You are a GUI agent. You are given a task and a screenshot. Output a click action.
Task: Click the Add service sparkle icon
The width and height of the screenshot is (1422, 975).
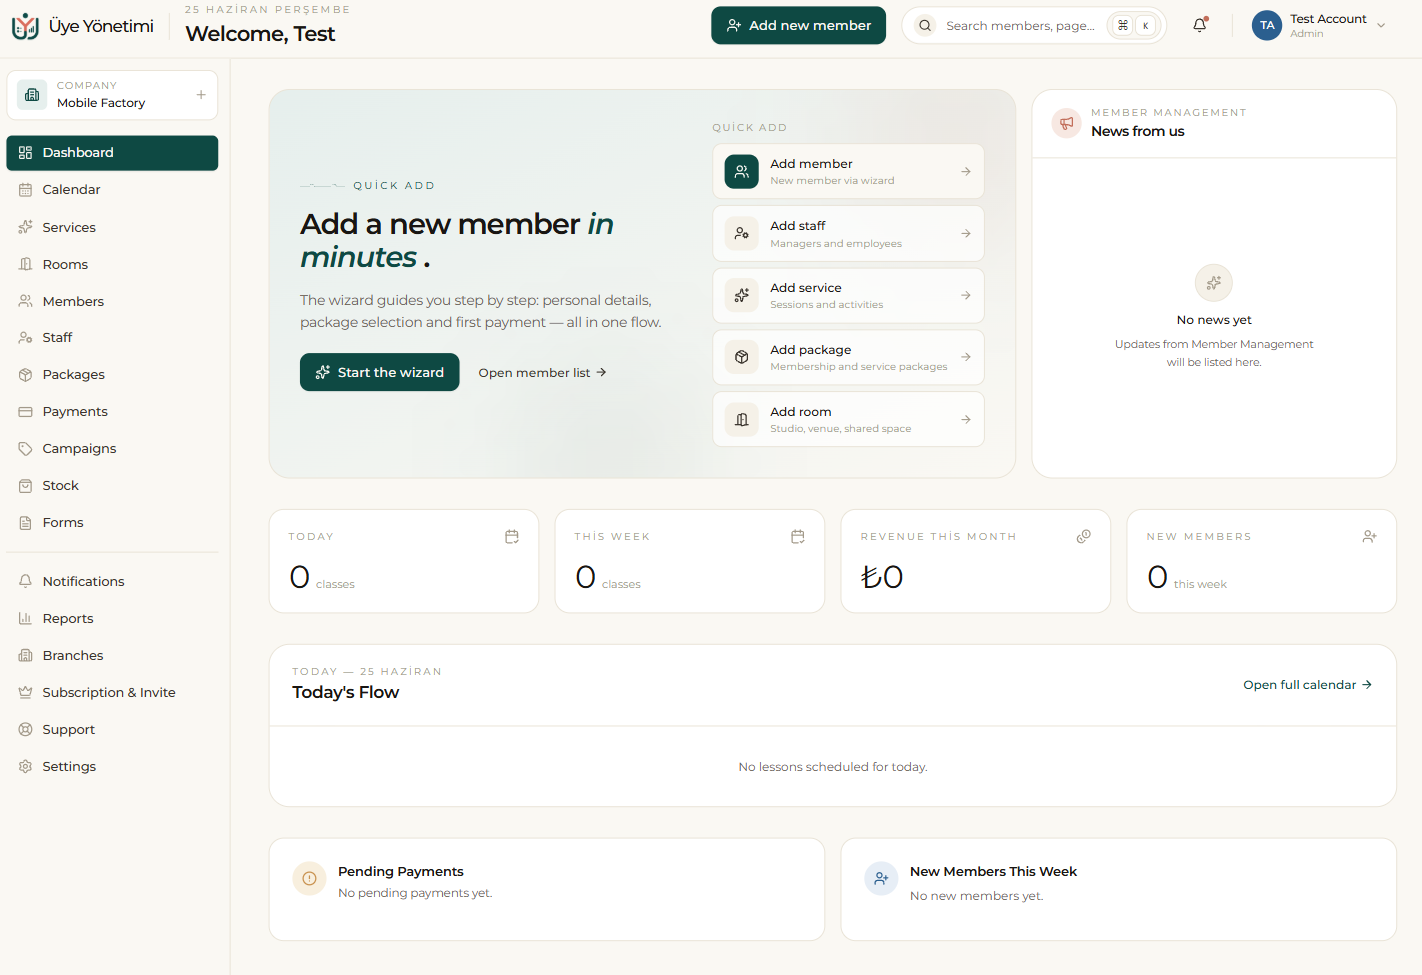pos(742,295)
